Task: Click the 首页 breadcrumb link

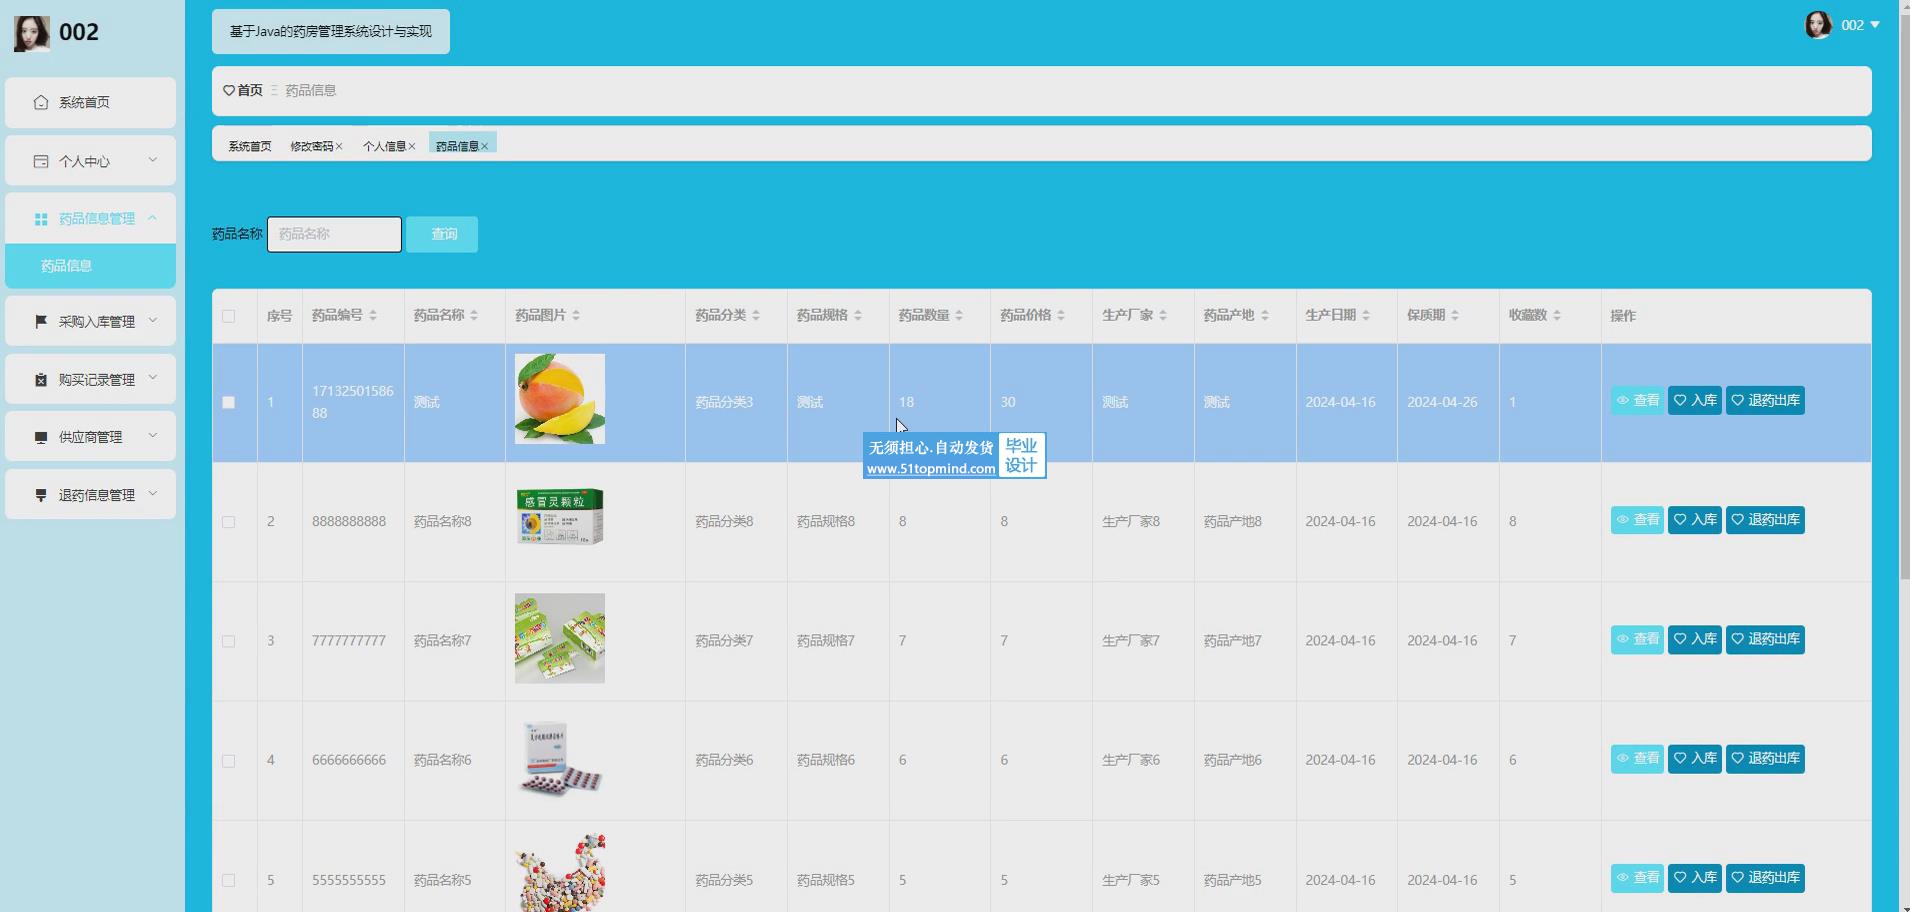Action: tap(250, 90)
